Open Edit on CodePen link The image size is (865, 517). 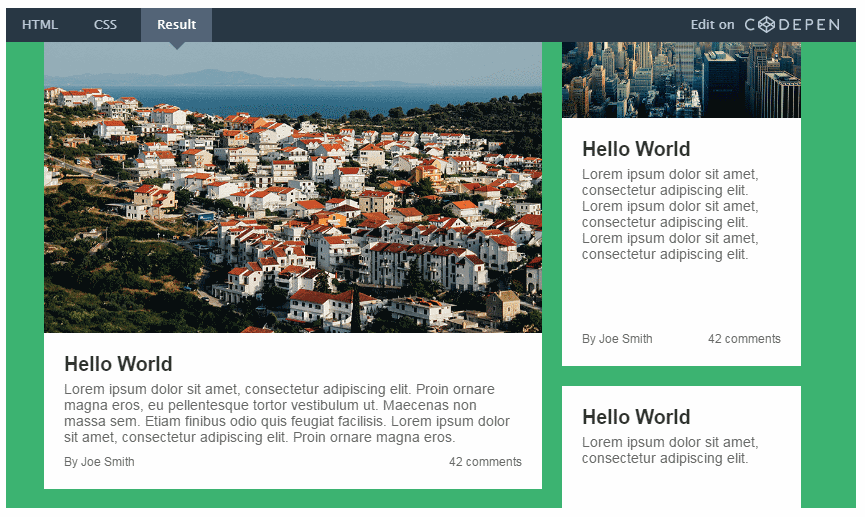click(765, 25)
